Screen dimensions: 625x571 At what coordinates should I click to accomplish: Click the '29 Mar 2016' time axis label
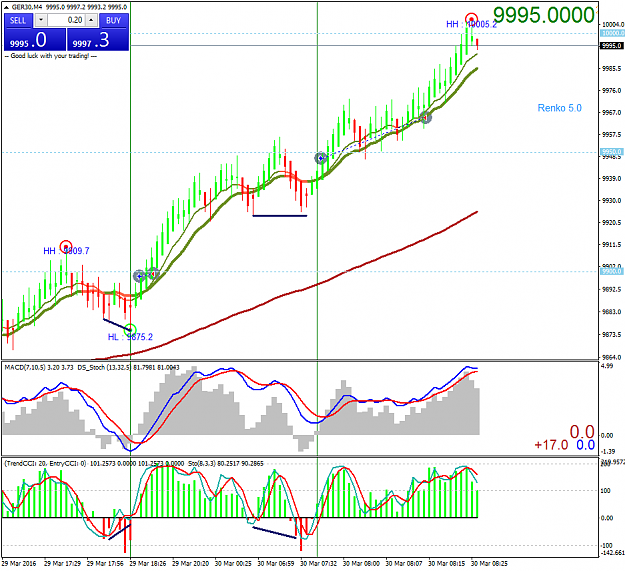[x=19, y=564]
